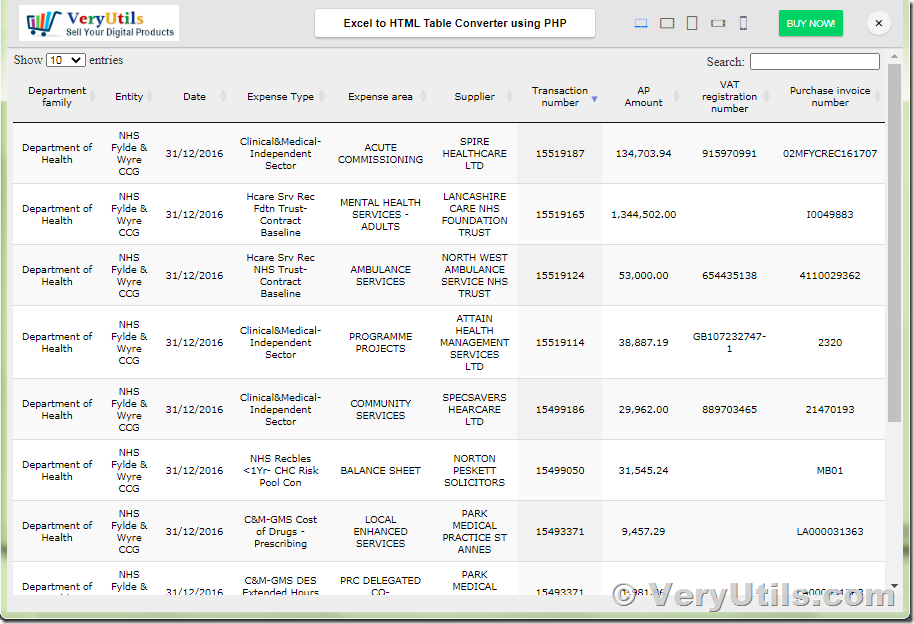
Task: Select VAT registration number 654435138
Action: click(x=729, y=275)
